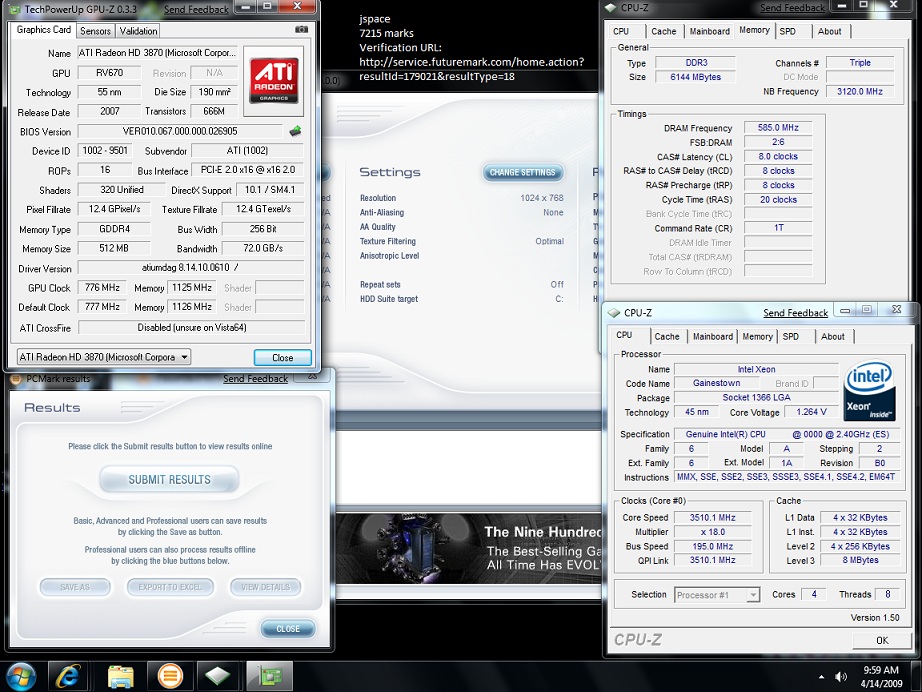Open the Cache tab in lower CPU-Z window
This screenshot has height=692, width=922.
tap(667, 336)
